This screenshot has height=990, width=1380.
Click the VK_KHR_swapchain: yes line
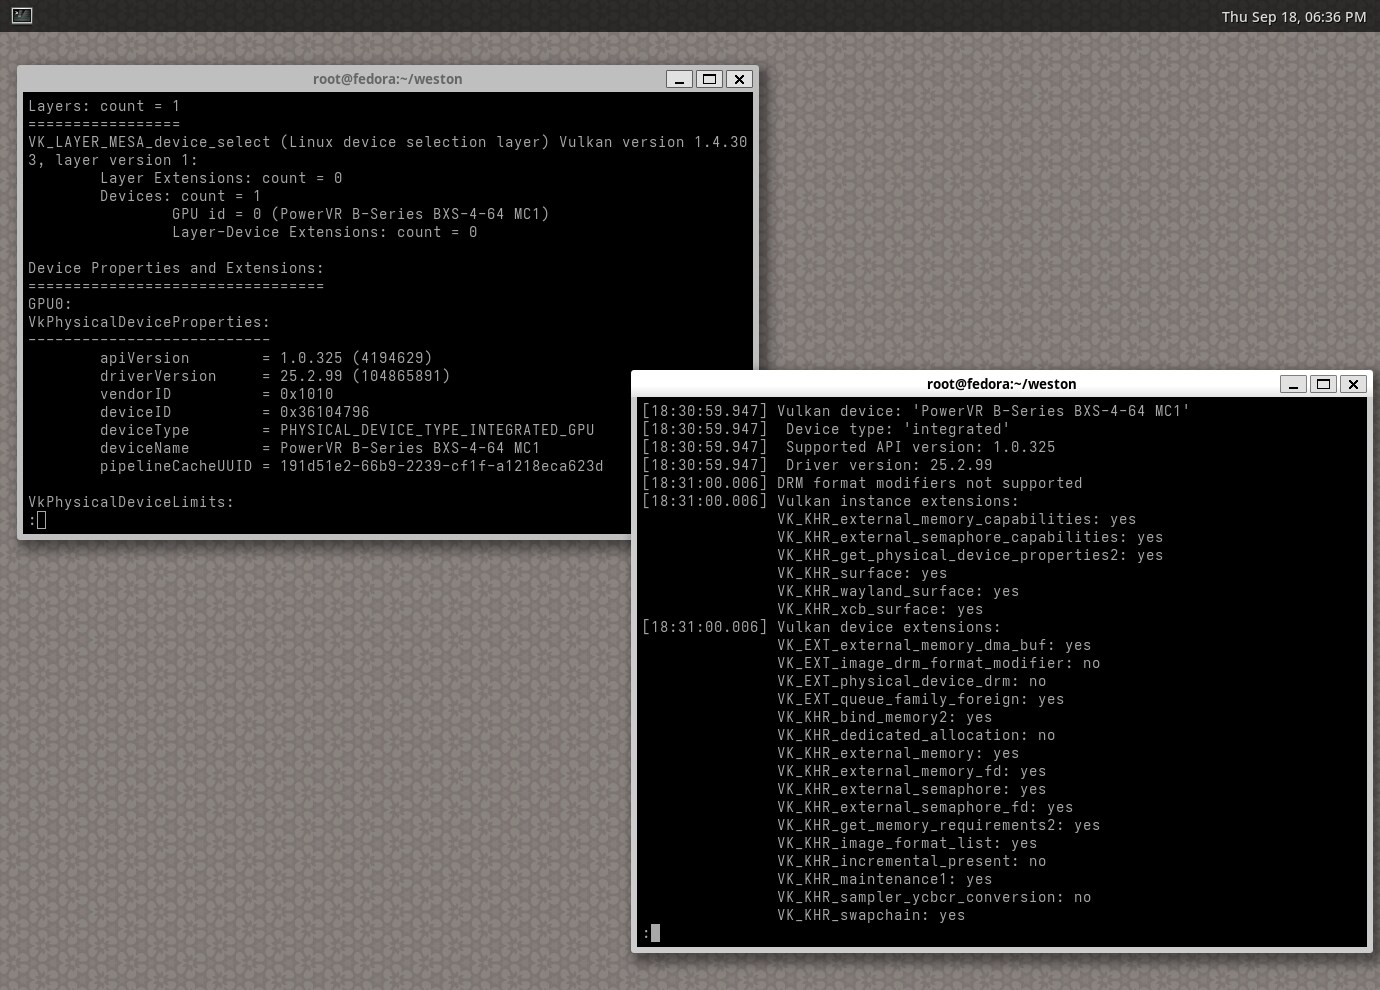point(870,915)
